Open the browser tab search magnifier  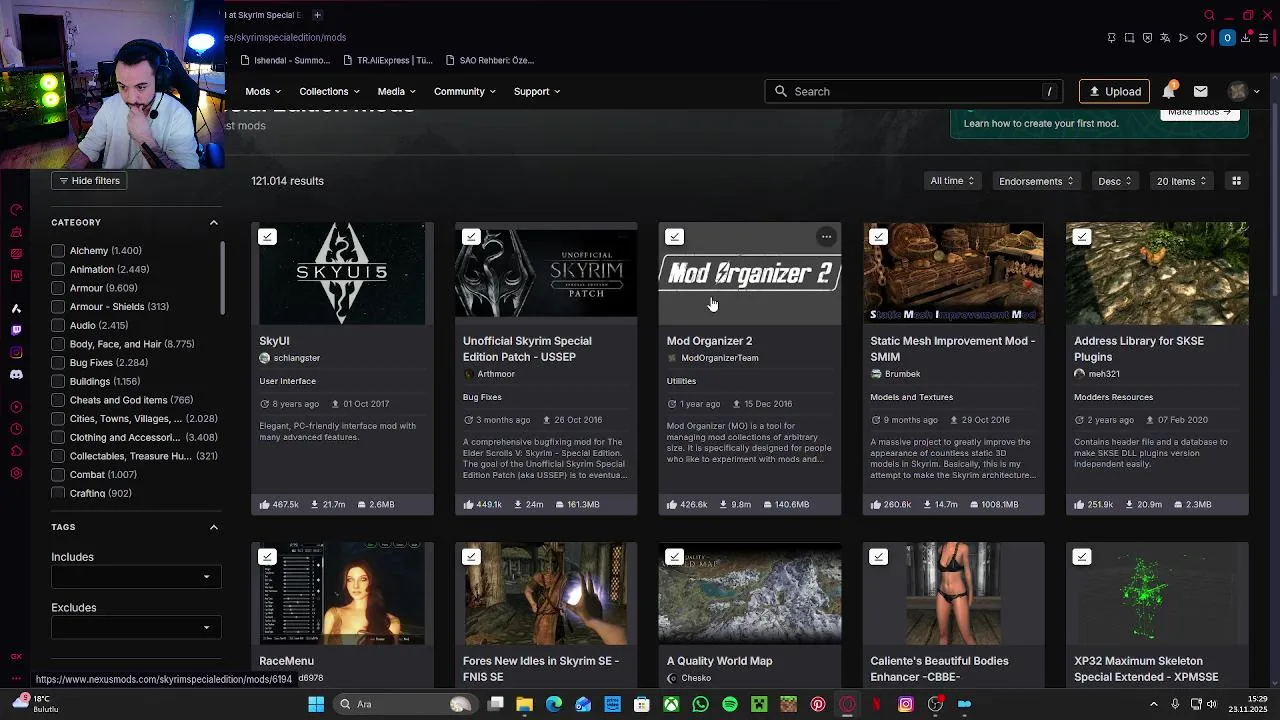point(1209,15)
